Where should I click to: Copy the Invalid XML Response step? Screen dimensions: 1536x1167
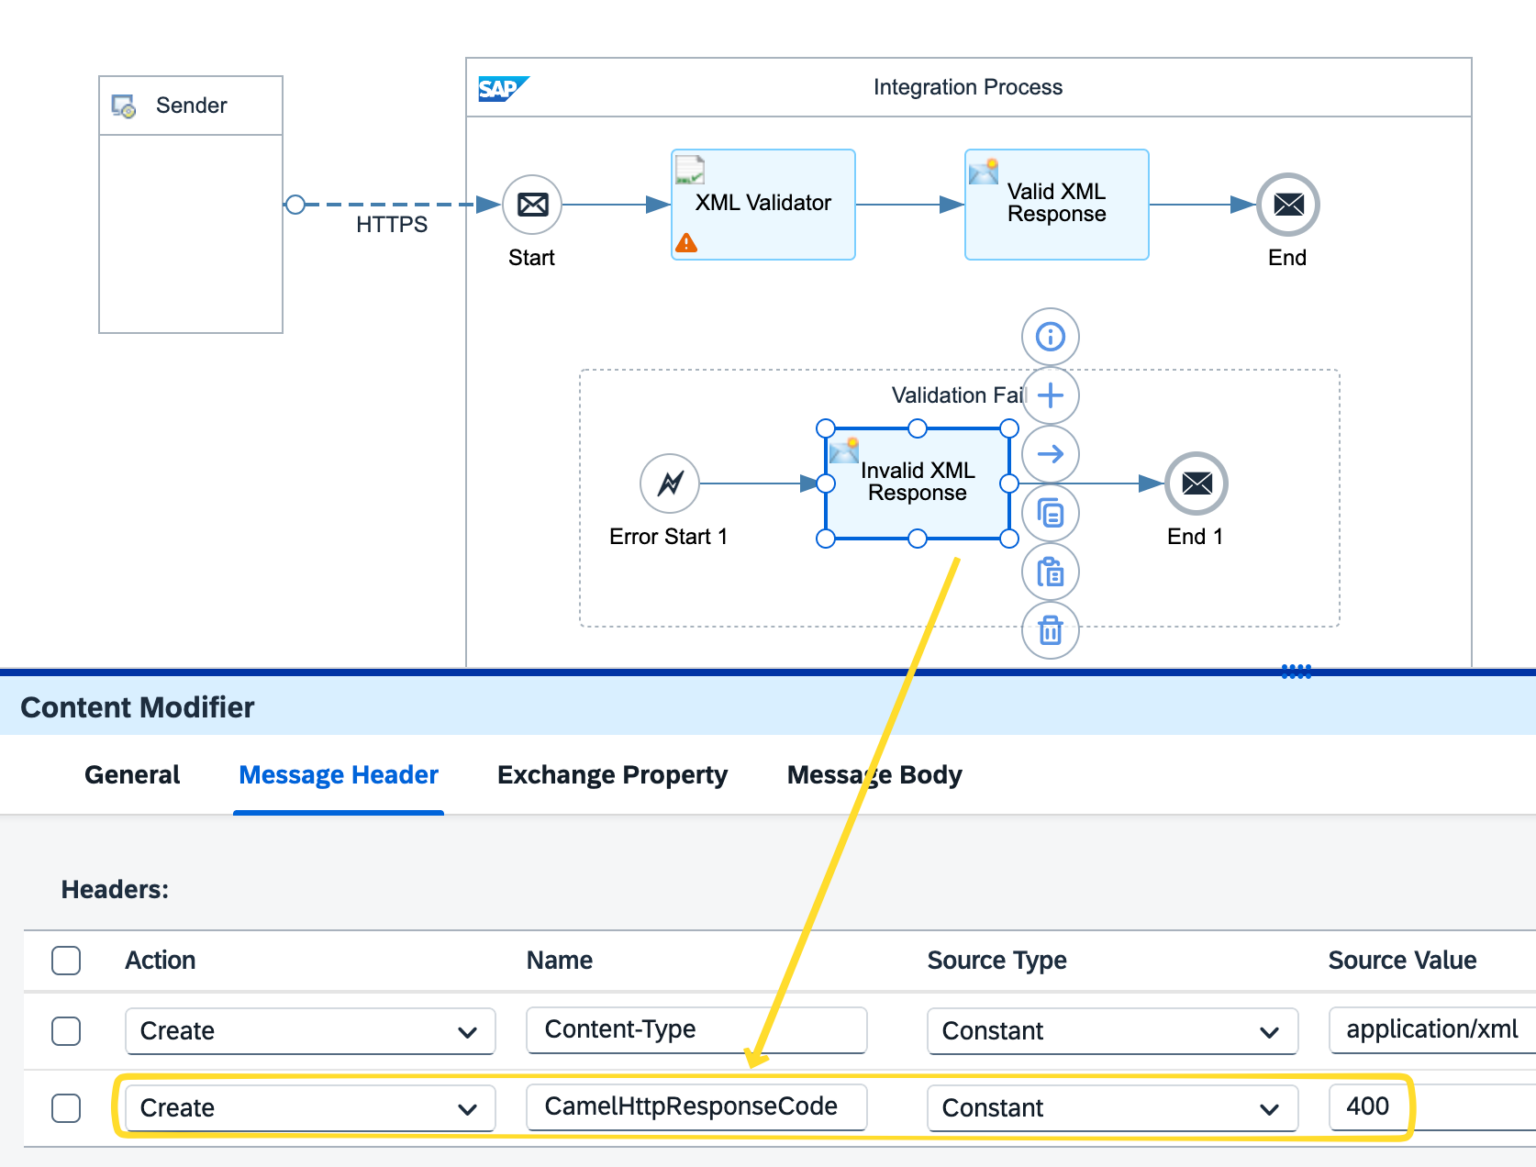pos(1050,512)
